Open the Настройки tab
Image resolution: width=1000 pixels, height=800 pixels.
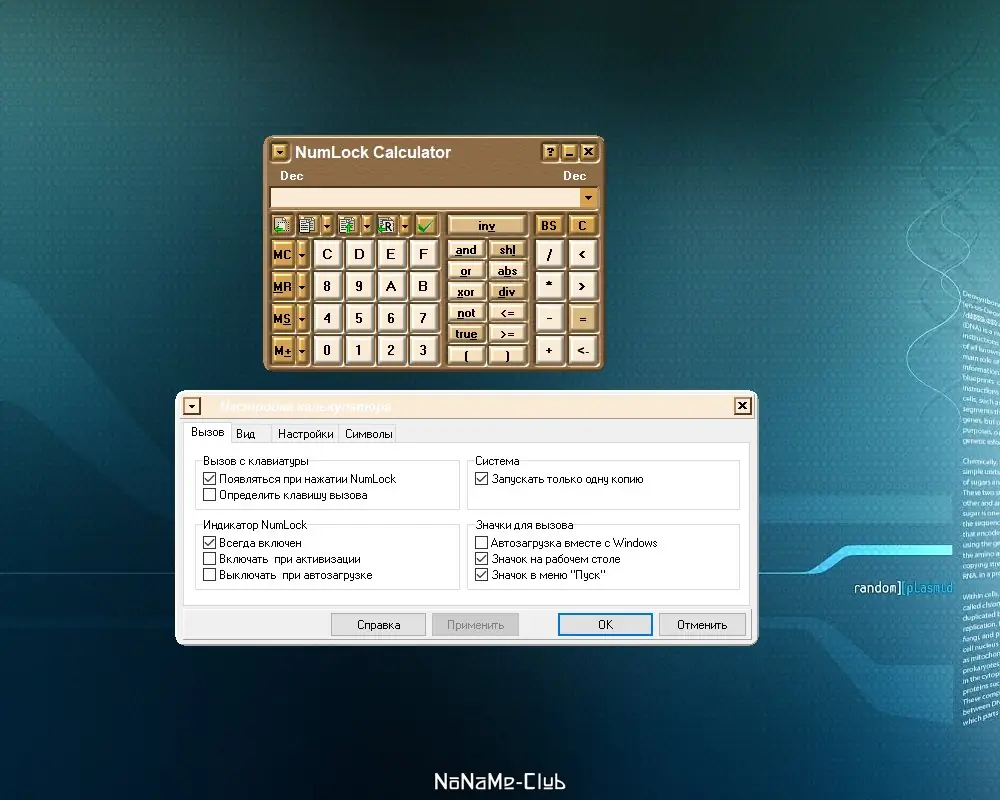tap(305, 434)
